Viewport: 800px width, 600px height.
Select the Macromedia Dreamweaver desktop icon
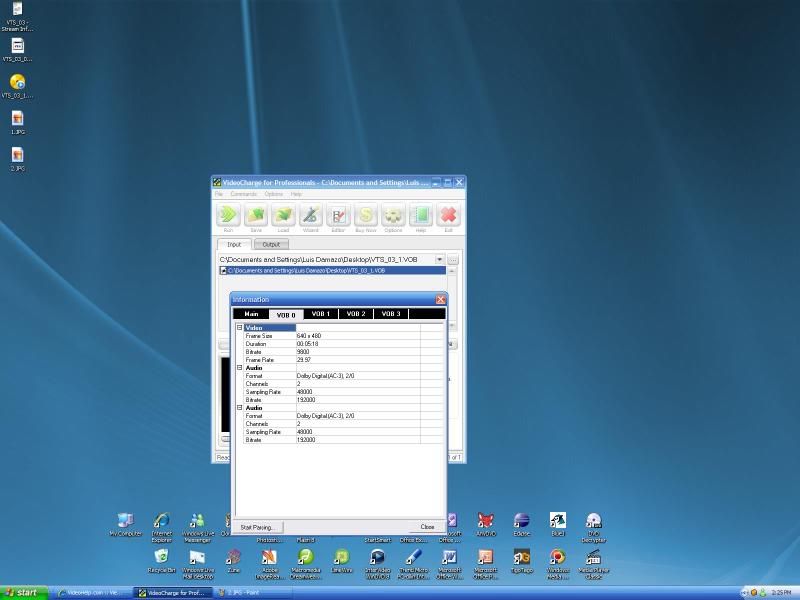(306, 564)
